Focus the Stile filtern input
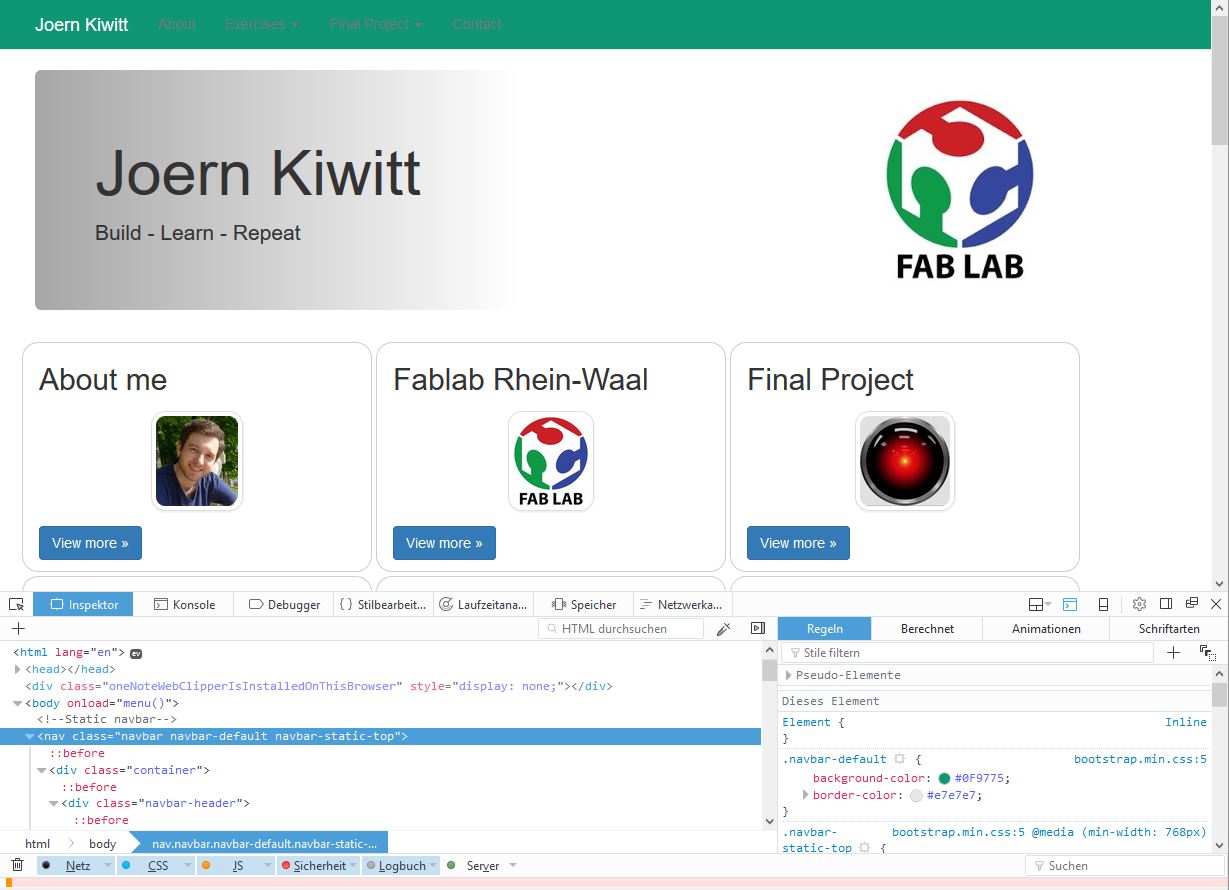1229x890 pixels. click(x=966, y=652)
